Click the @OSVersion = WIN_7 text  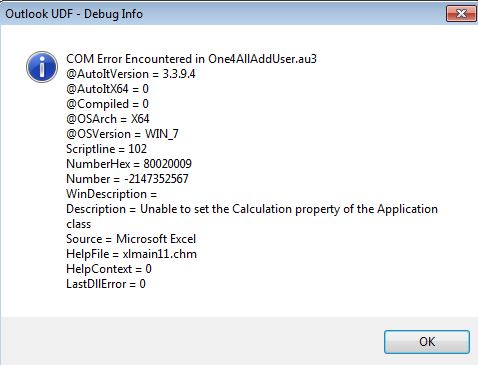click(122, 134)
